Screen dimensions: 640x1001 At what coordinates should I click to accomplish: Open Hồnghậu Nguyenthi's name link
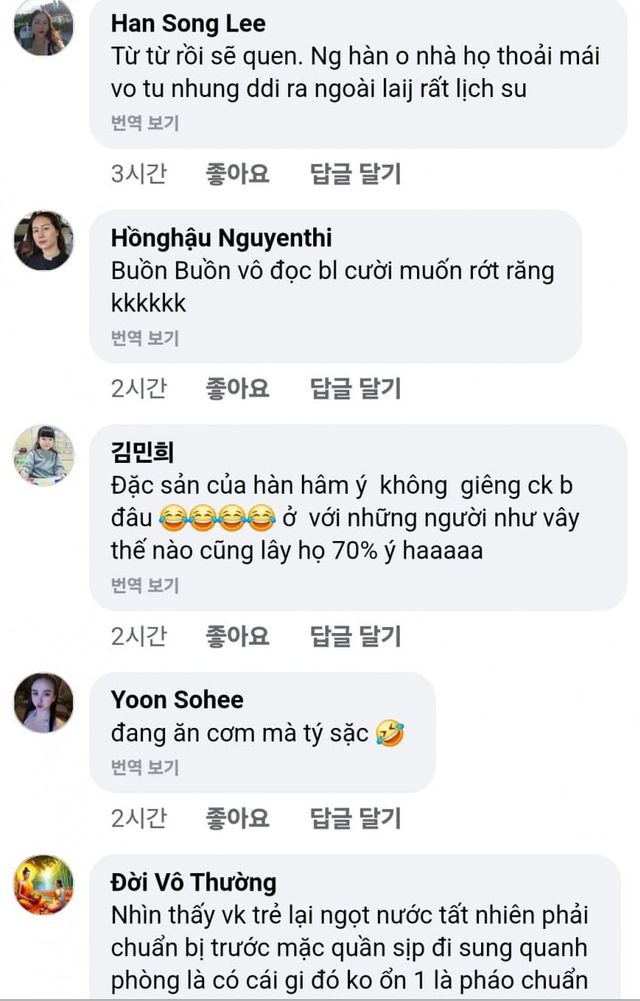pos(221,238)
